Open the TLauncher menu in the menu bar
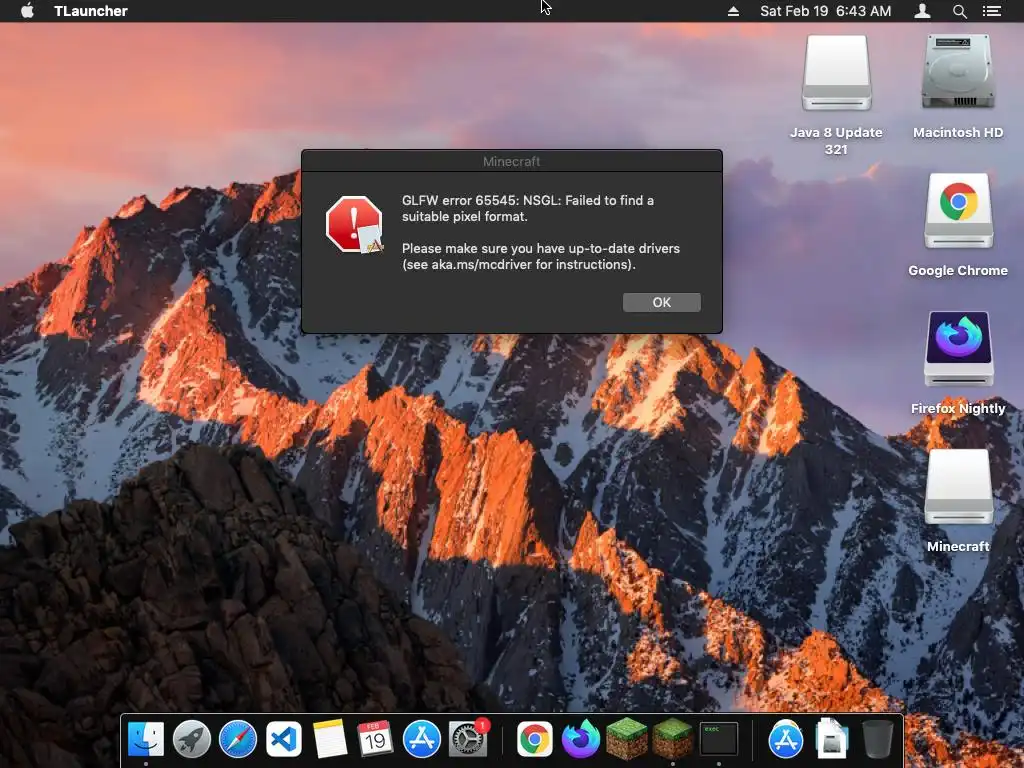 [91, 11]
